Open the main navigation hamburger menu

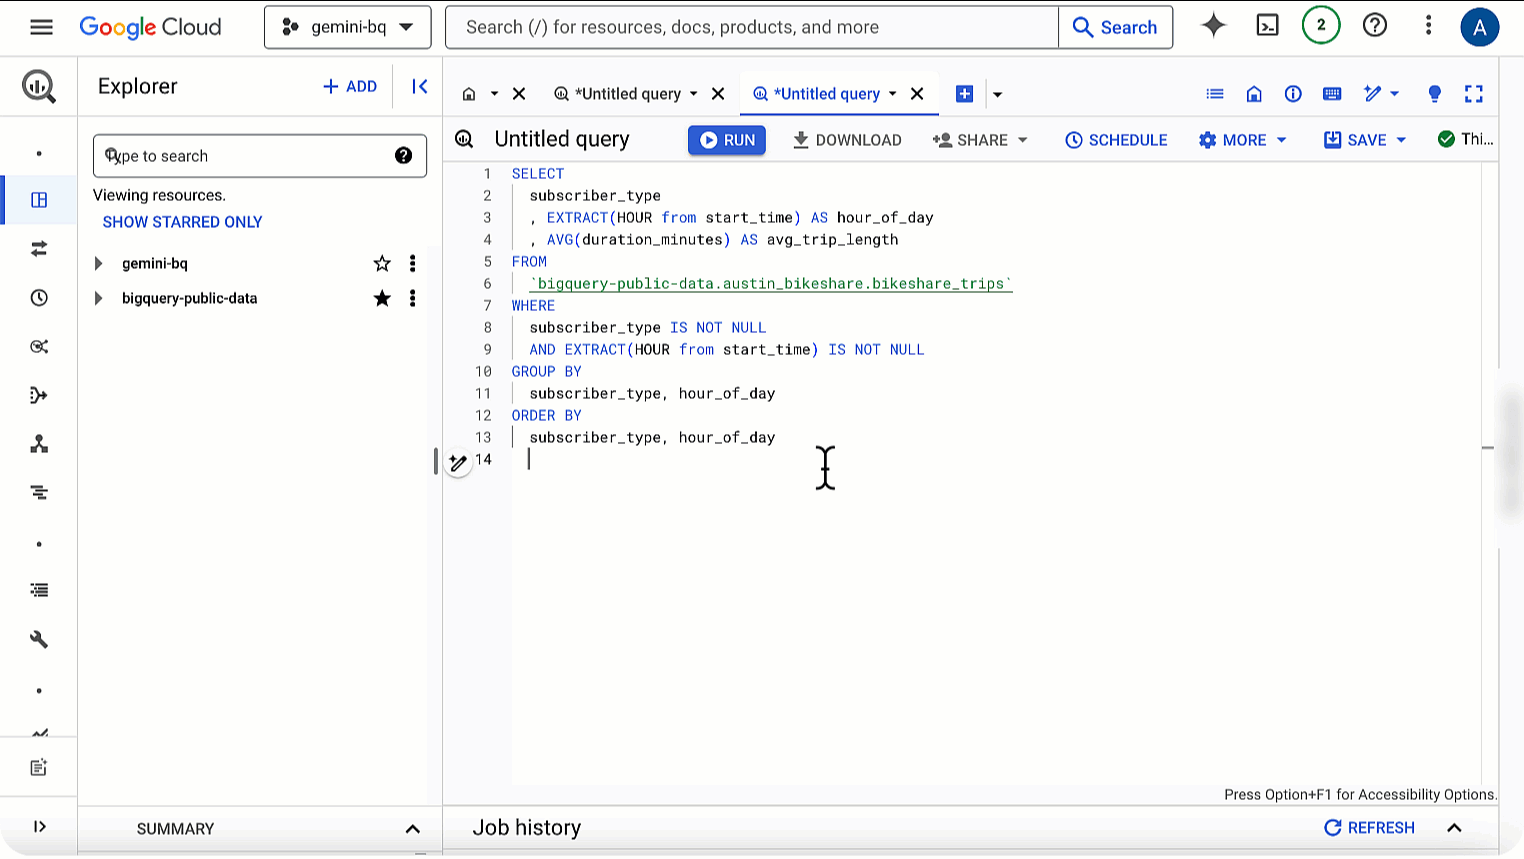click(x=41, y=27)
